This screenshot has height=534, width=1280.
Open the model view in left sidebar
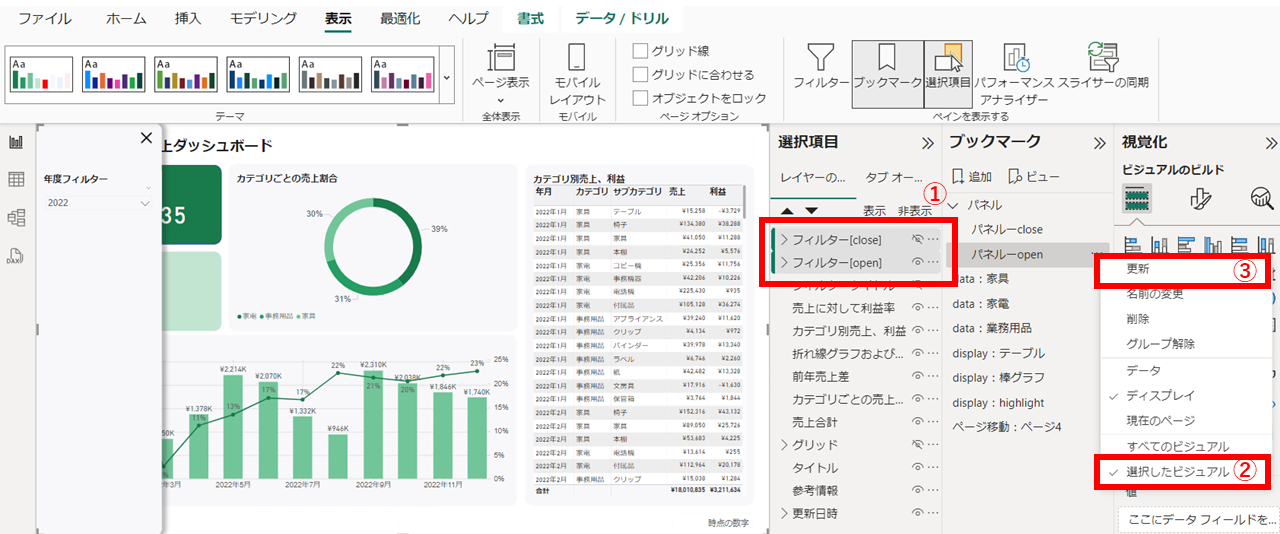click(16, 217)
